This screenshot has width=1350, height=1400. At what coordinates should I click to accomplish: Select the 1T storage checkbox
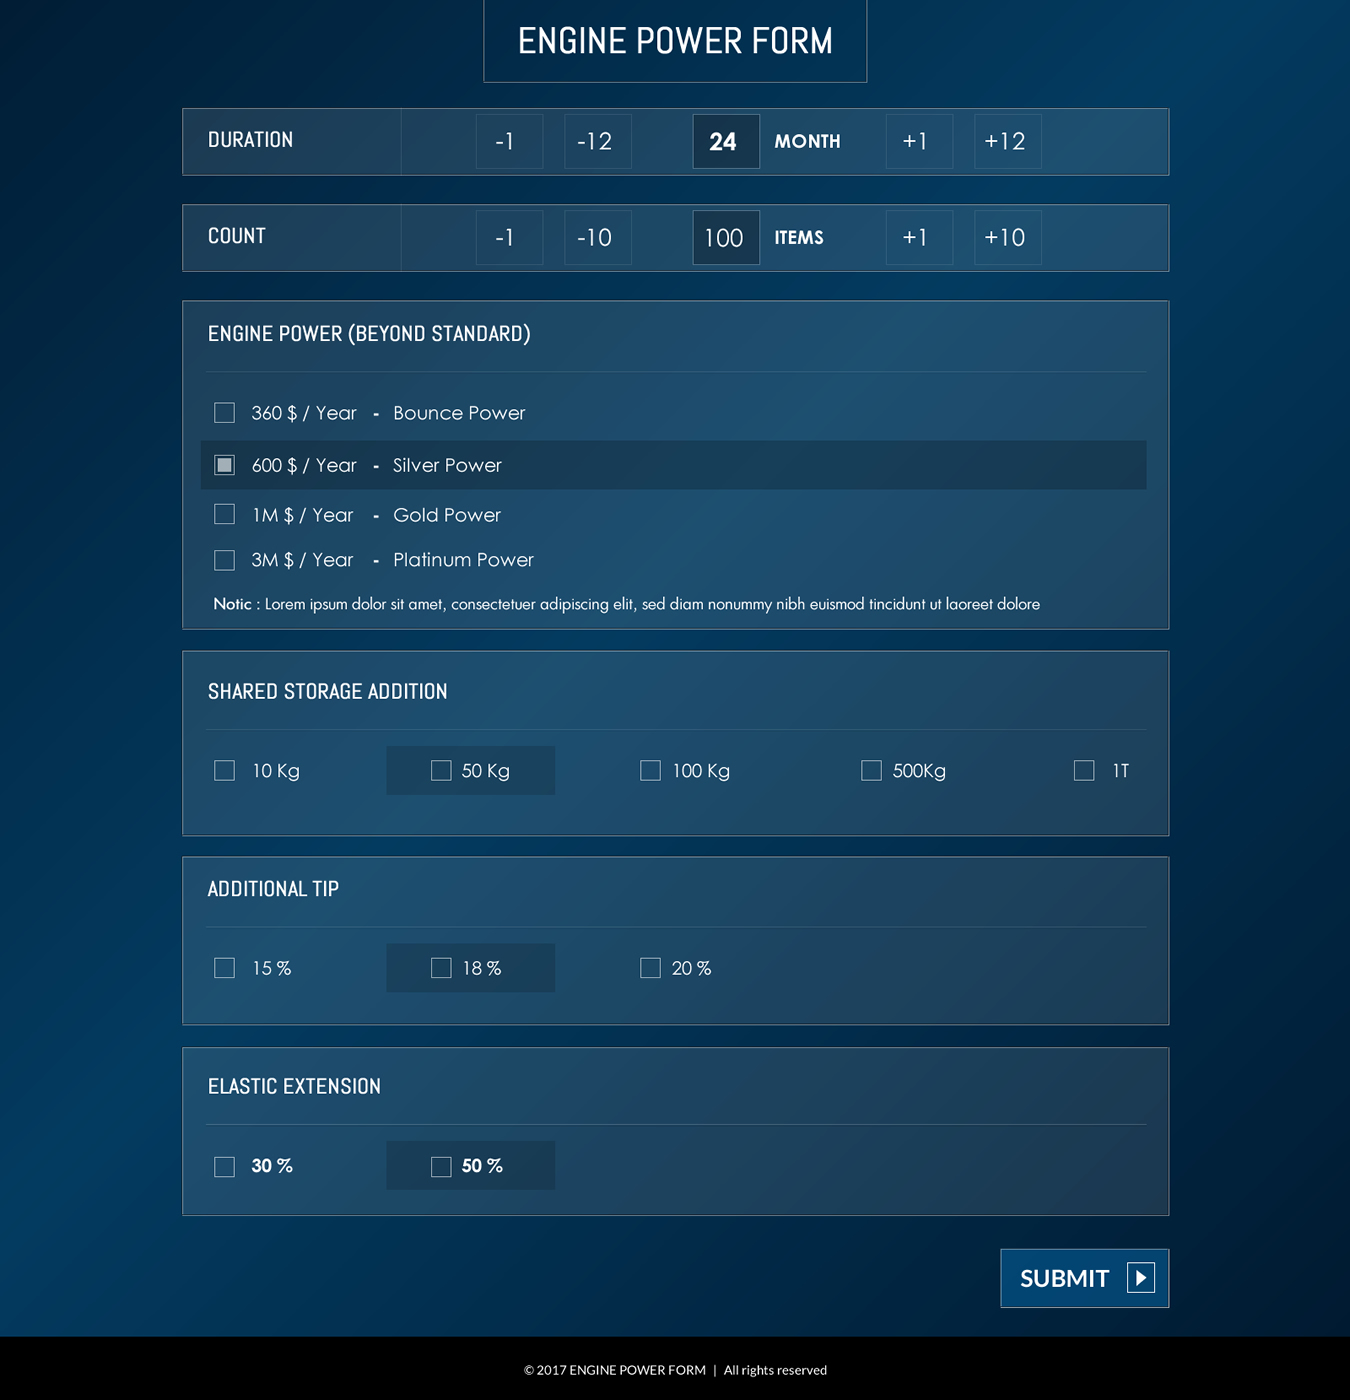[x=1084, y=770]
